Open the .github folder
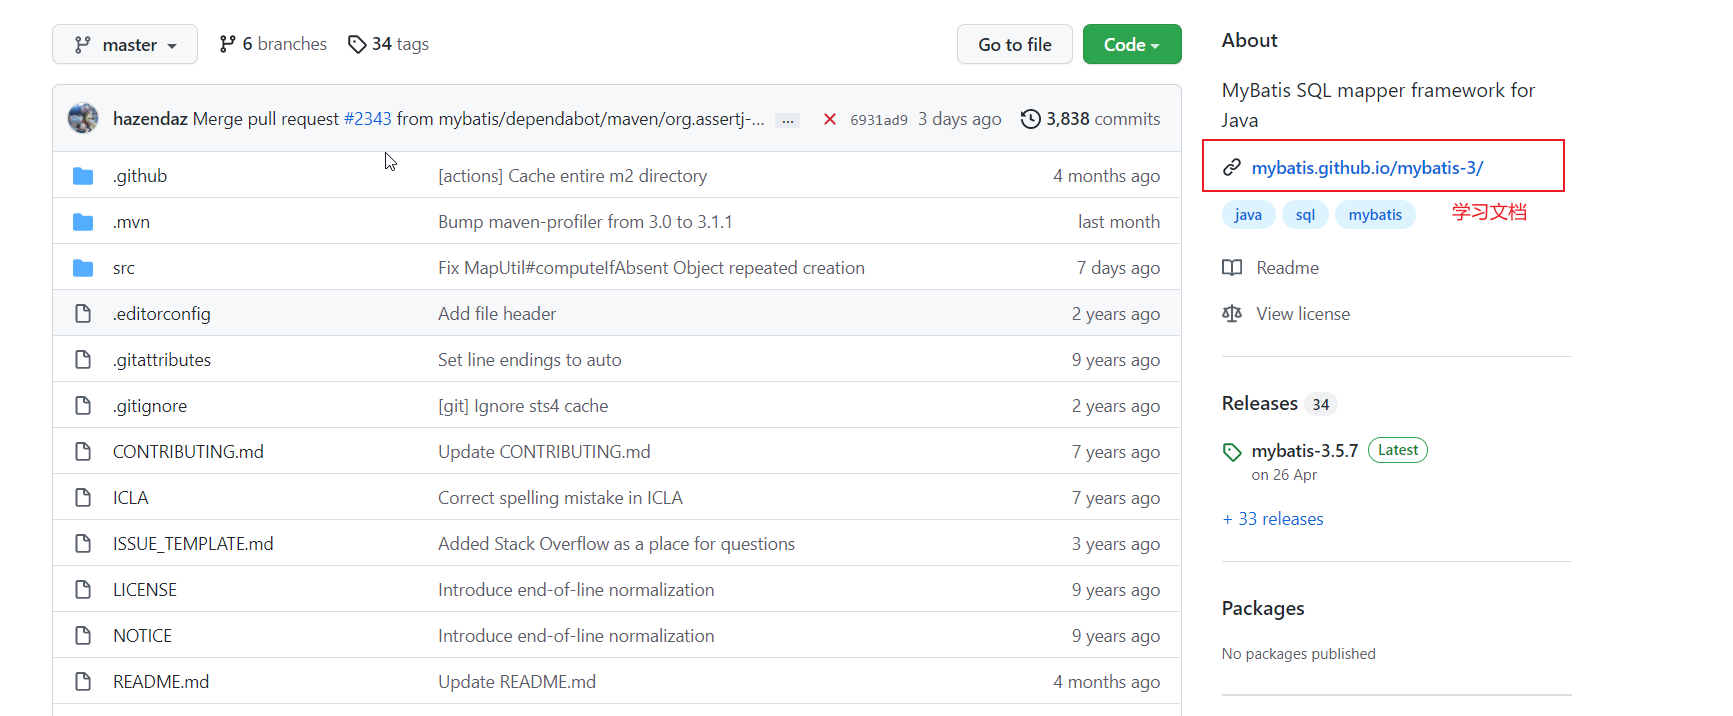Screen dimensions: 1733x716 (140, 176)
